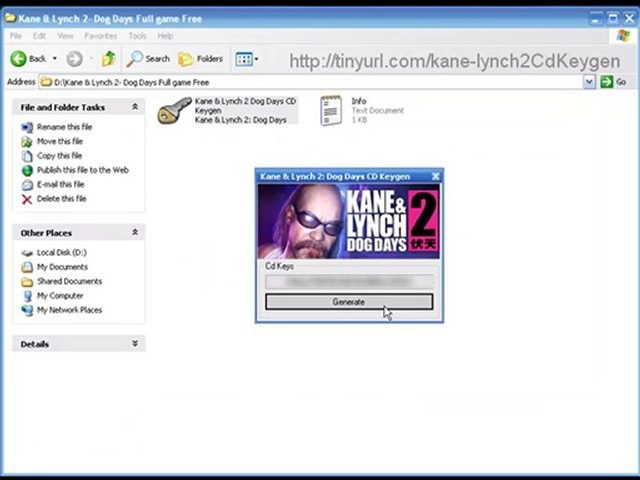This screenshot has width=640, height=480.
Task: Select the key-shaped Keygen file icon
Action: pos(174,110)
